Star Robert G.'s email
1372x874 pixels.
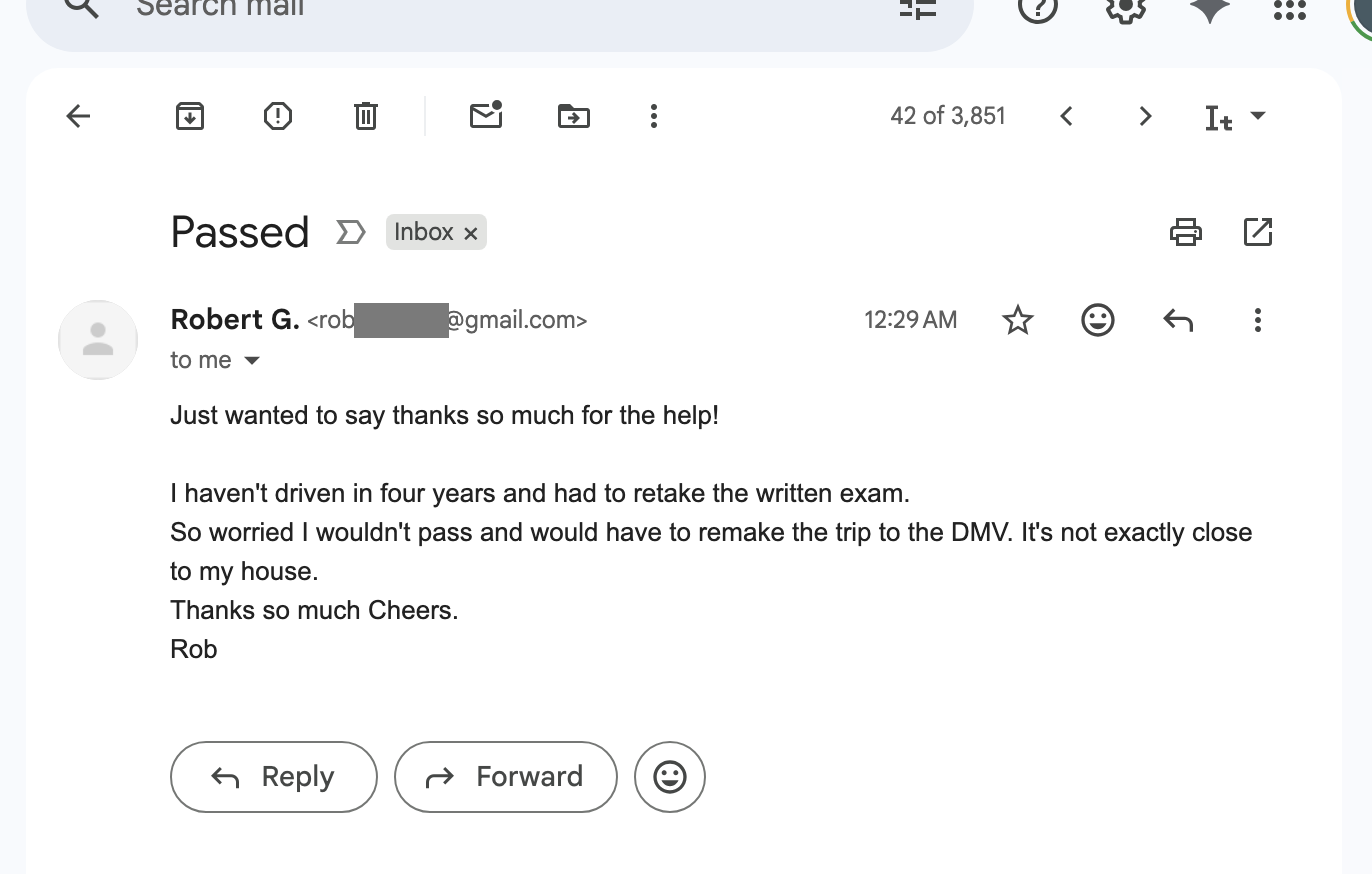pyautogui.click(x=1017, y=320)
